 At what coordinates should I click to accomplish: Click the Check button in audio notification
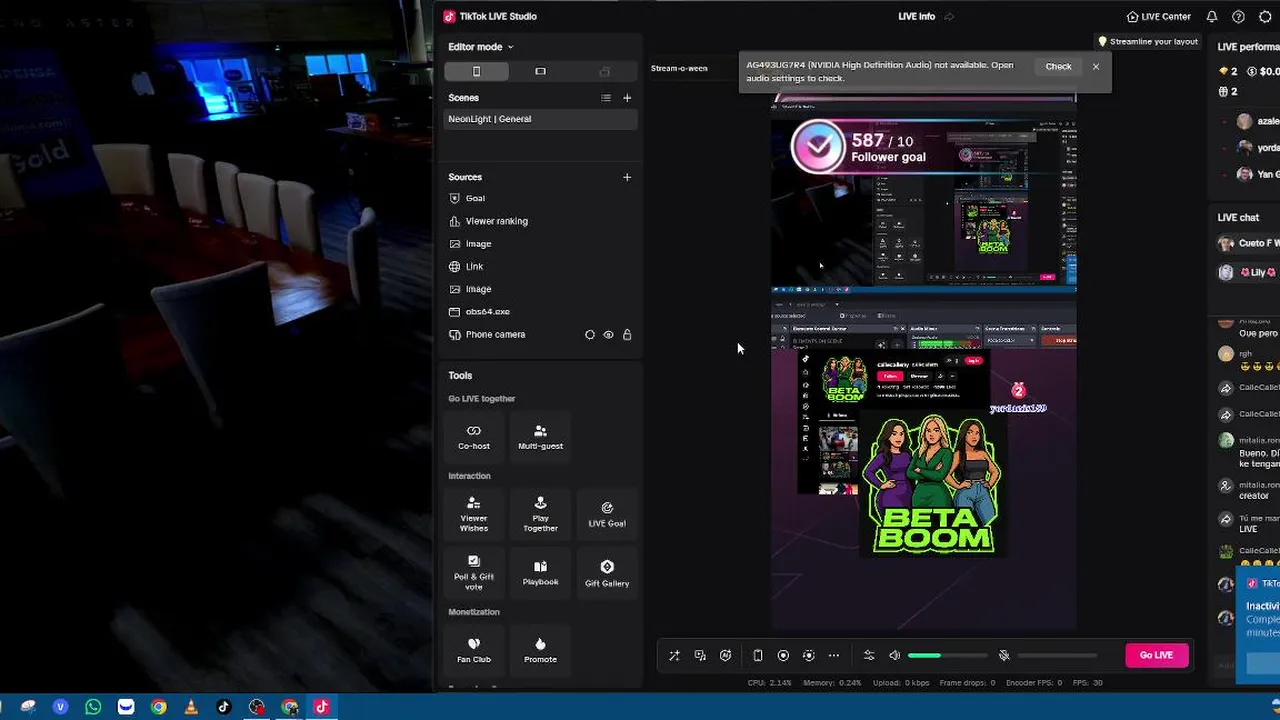coord(1058,67)
